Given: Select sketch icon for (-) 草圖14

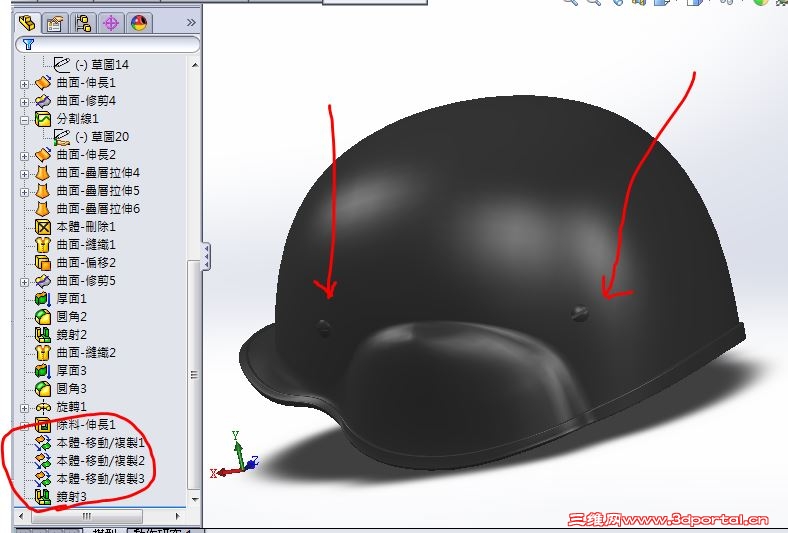Looking at the screenshot, I should point(62,64).
